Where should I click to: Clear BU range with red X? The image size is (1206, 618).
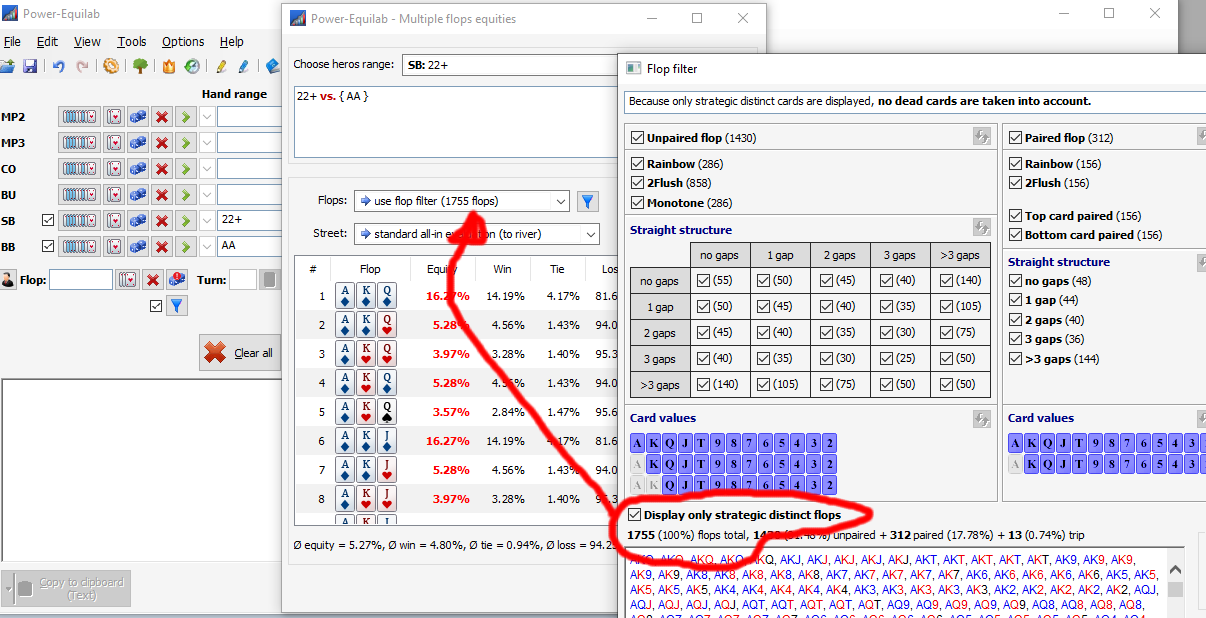coord(162,194)
